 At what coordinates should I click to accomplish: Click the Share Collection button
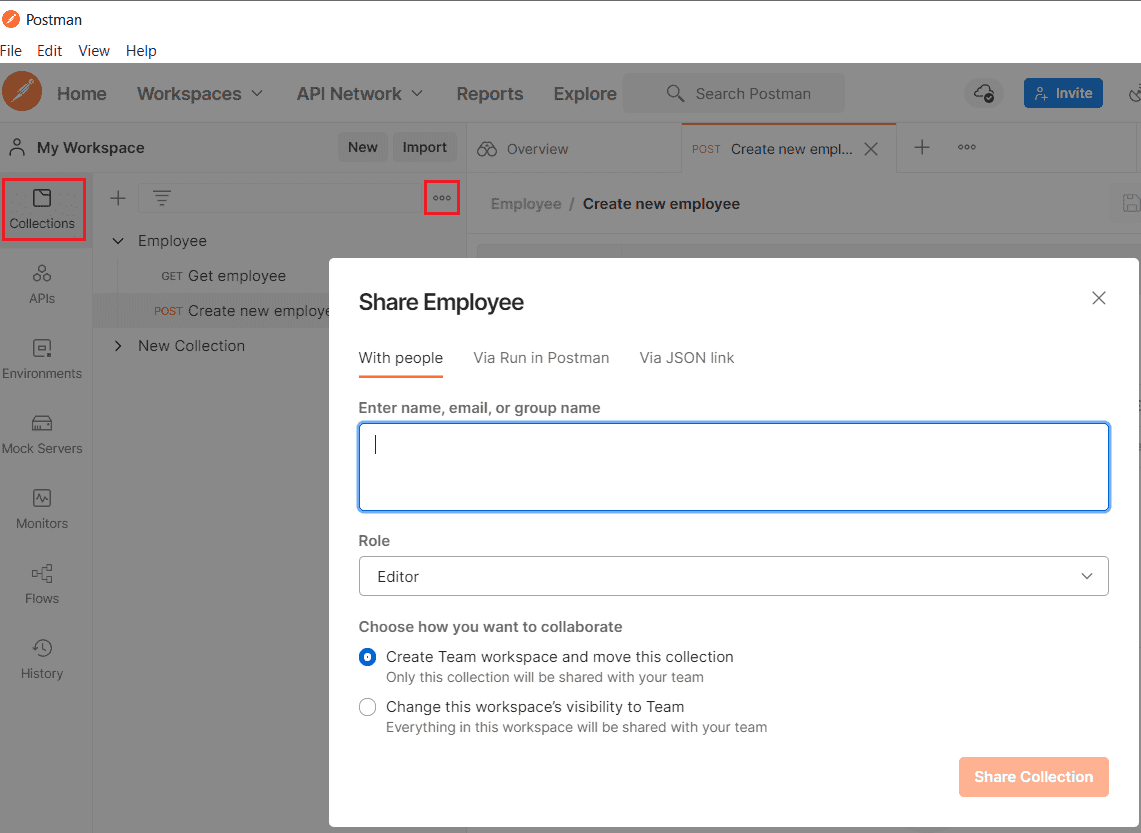(x=1033, y=777)
